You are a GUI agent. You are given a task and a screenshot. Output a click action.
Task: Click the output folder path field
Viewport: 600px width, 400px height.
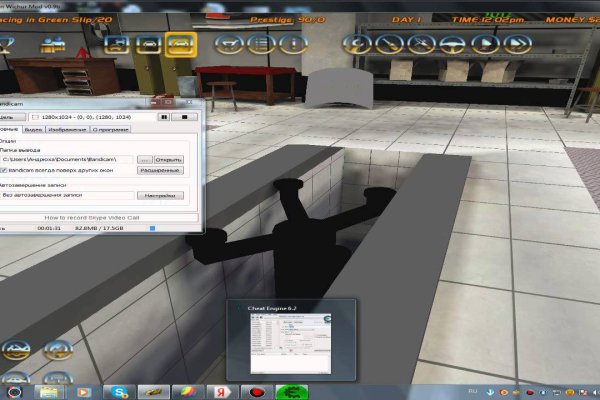68,159
